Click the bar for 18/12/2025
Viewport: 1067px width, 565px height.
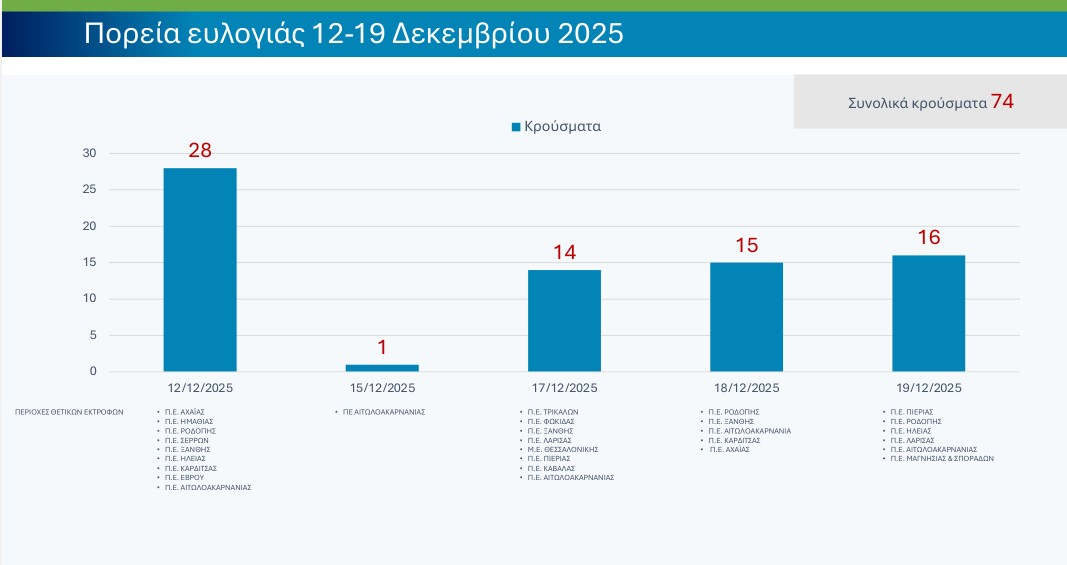746,317
